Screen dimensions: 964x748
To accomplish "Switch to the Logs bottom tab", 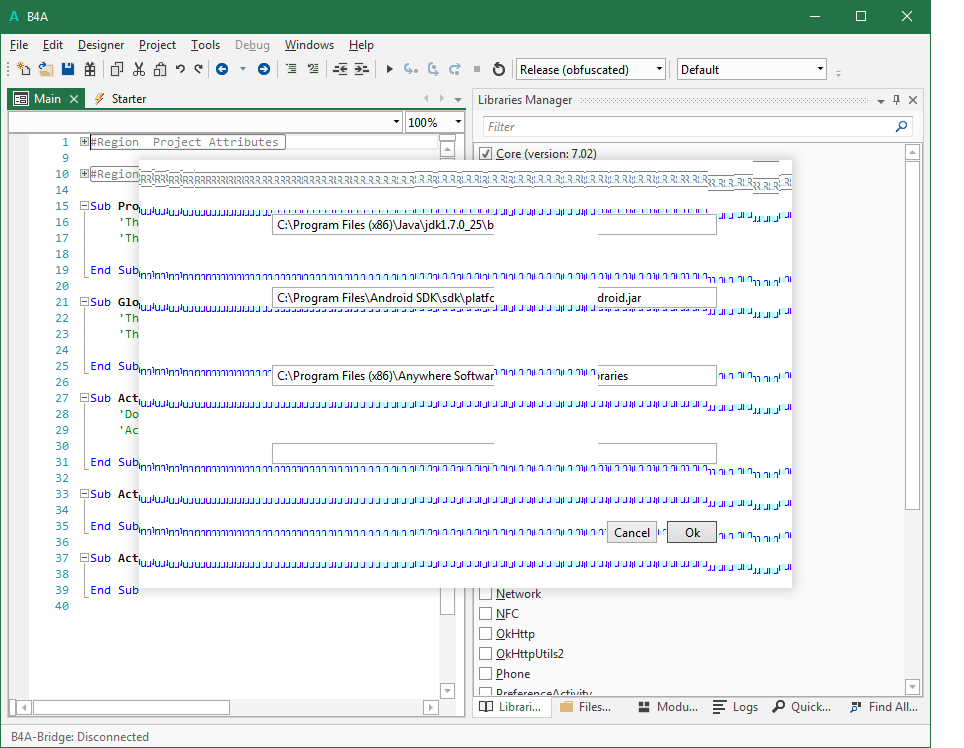I will [736, 707].
